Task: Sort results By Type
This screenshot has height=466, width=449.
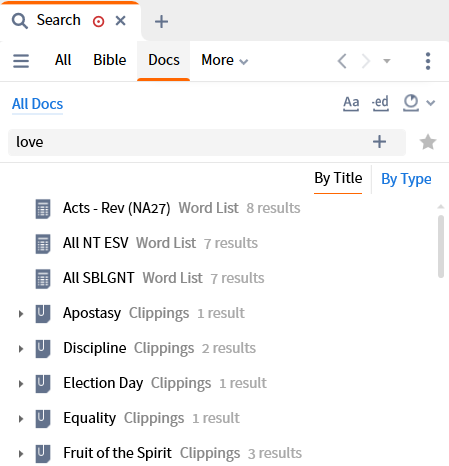Action: pos(406,179)
